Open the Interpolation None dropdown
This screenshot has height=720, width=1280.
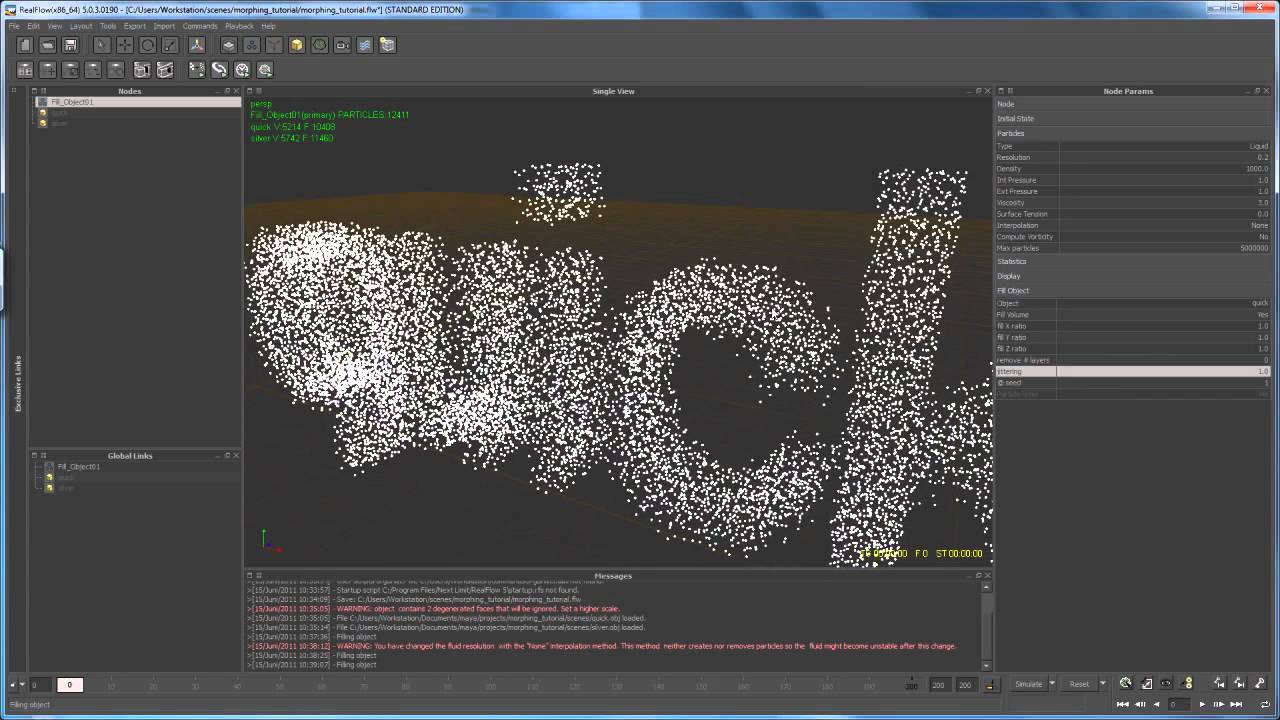[1164, 225]
